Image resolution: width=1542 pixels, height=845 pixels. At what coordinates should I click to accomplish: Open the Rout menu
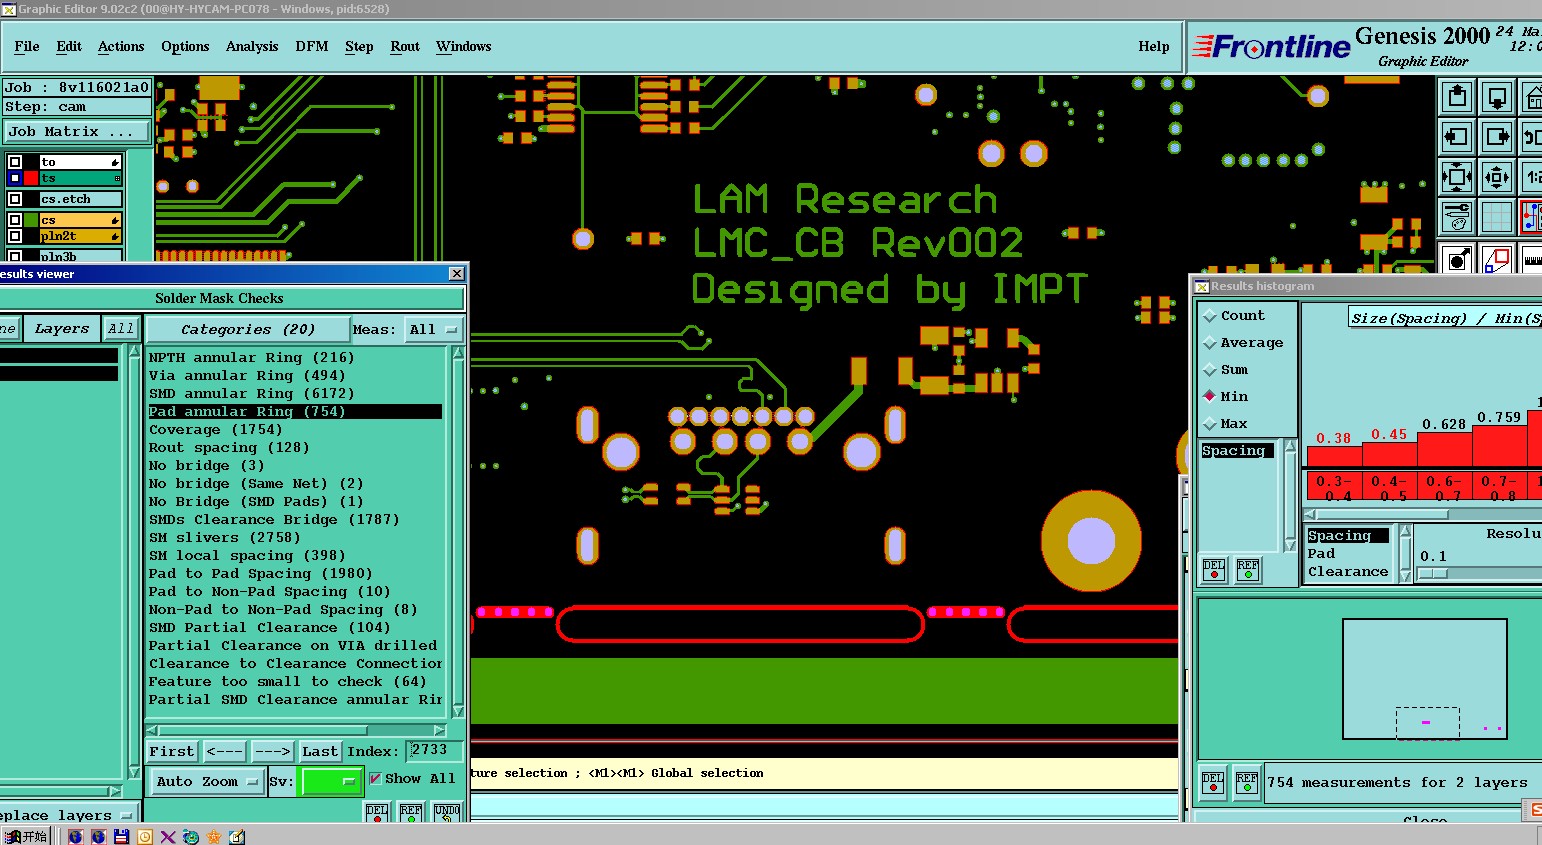pyautogui.click(x=405, y=46)
